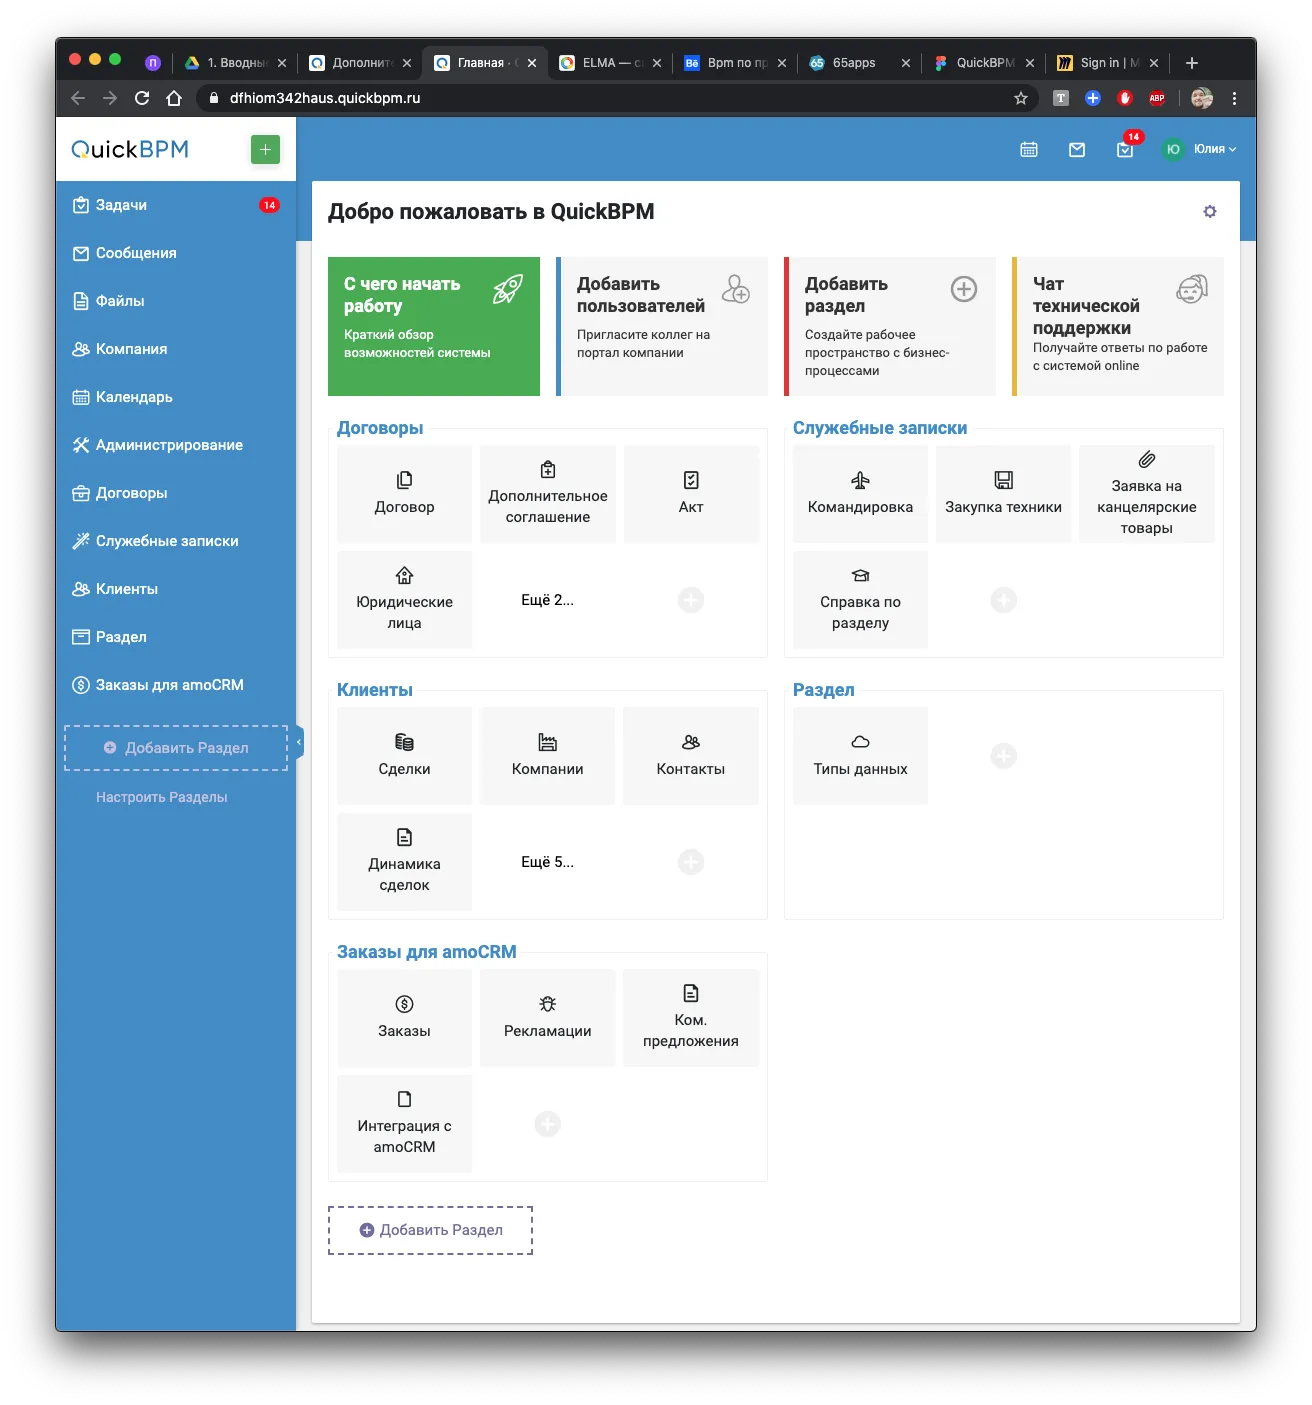Open the Контакты tile
The image size is (1312, 1405).
tap(691, 756)
